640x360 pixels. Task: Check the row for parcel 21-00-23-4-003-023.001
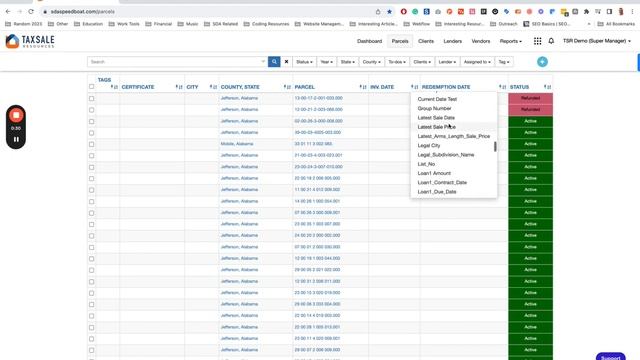point(91,156)
